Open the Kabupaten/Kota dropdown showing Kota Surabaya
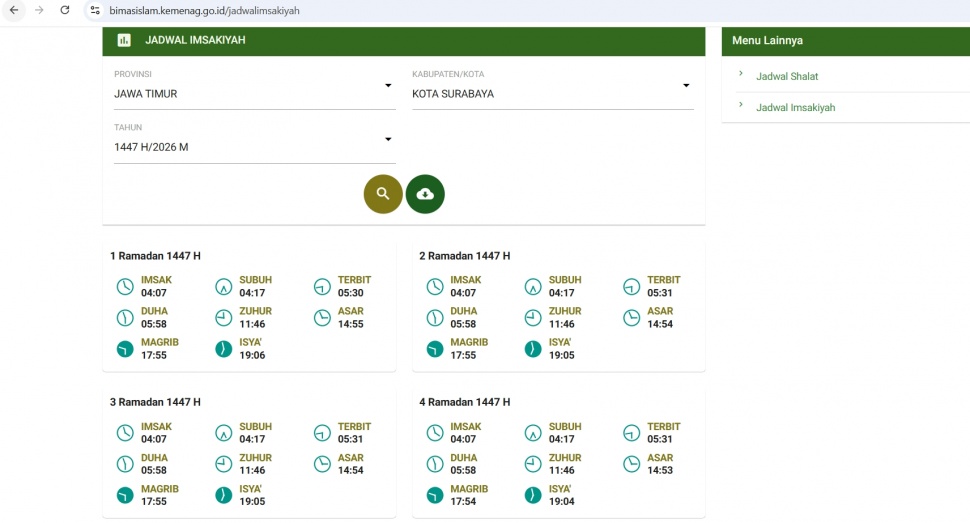 (552, 94)
